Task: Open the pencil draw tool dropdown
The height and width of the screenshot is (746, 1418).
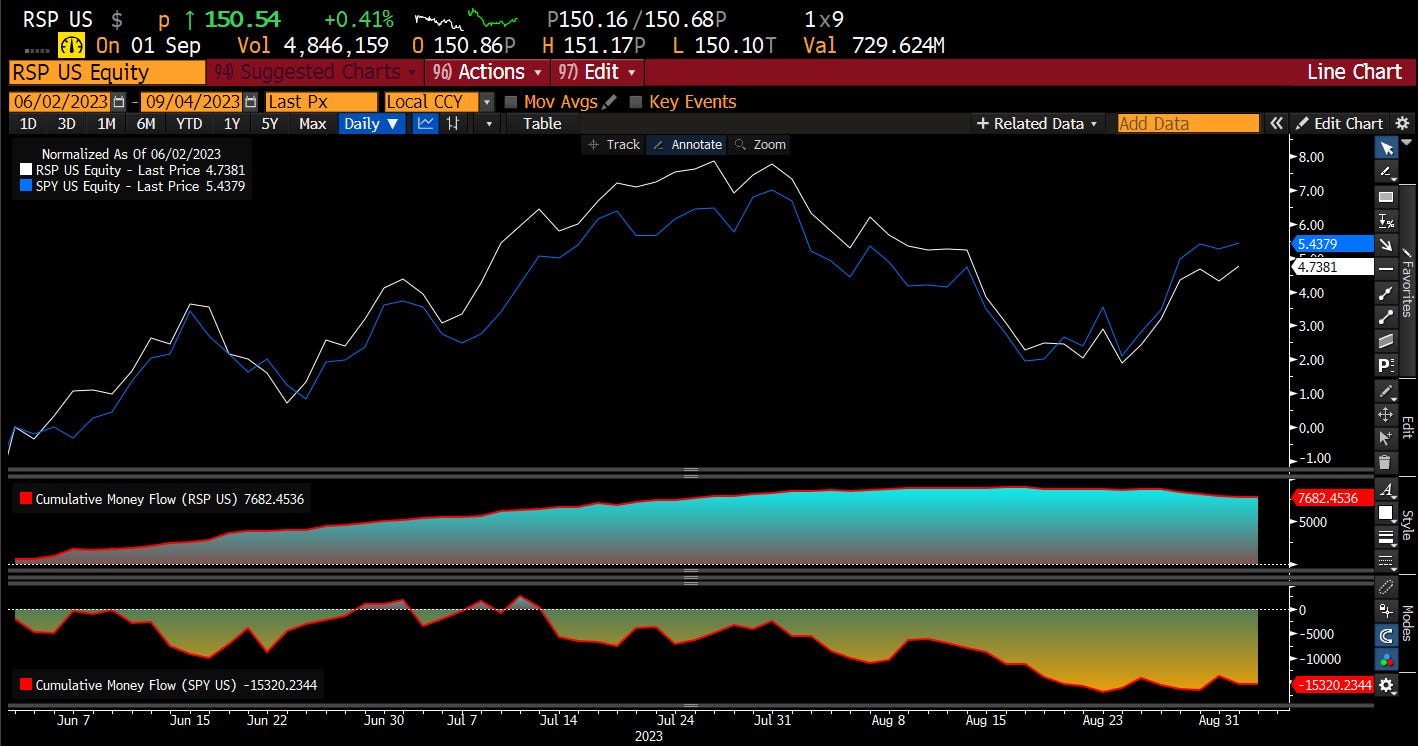Action: point(1386,390)
